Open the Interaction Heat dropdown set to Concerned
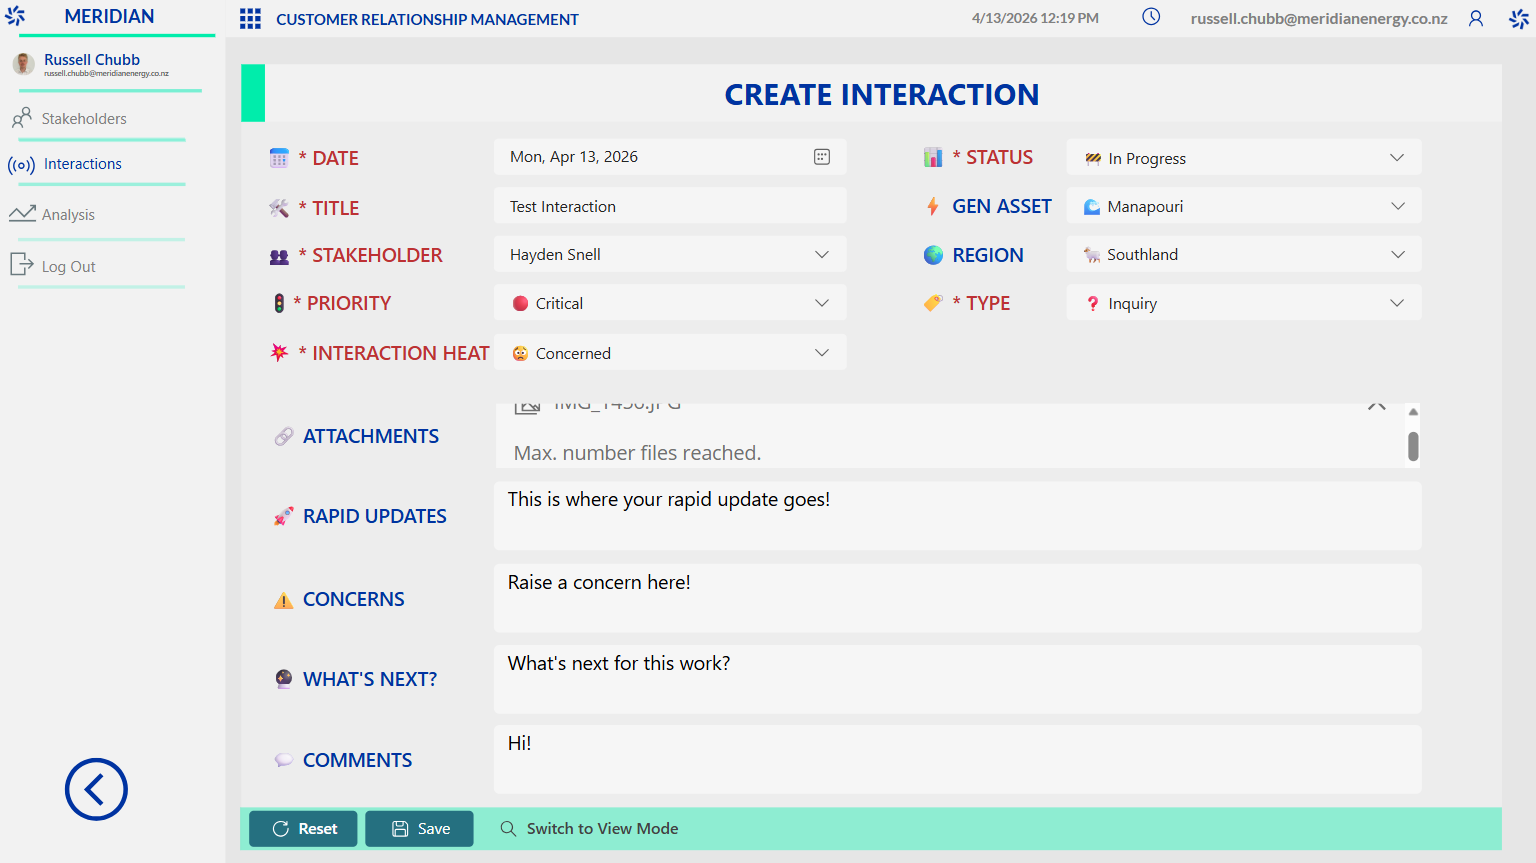The width and height of the screenshot is (1536, 863). [822, 353]
